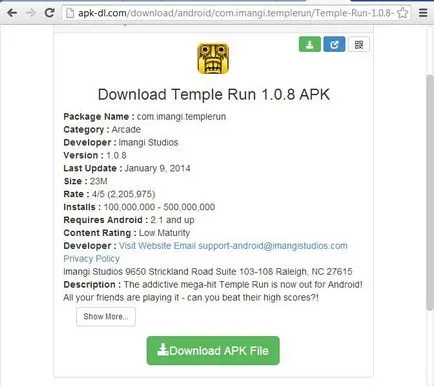Click the Category value Arcade
The height and width of the screenshot is (386, 434).
click(126, 129)
